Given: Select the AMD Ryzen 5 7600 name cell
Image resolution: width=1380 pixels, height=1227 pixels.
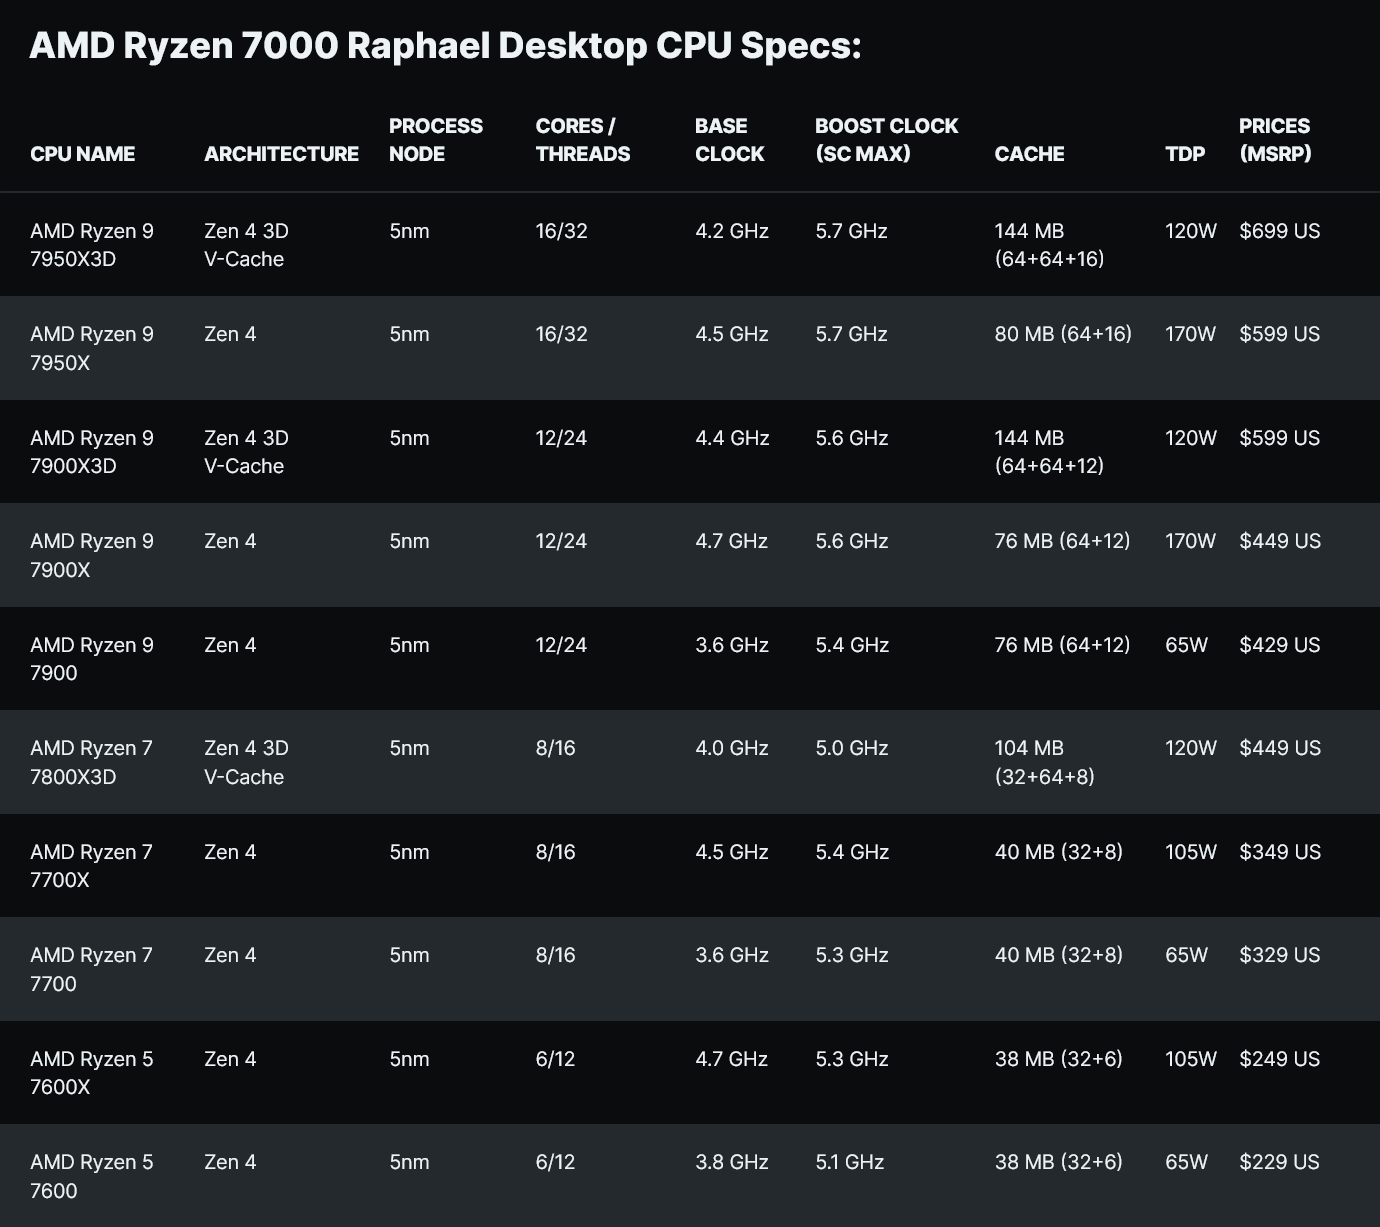Looking at the screenshot, I should (x=92, y=1176).
